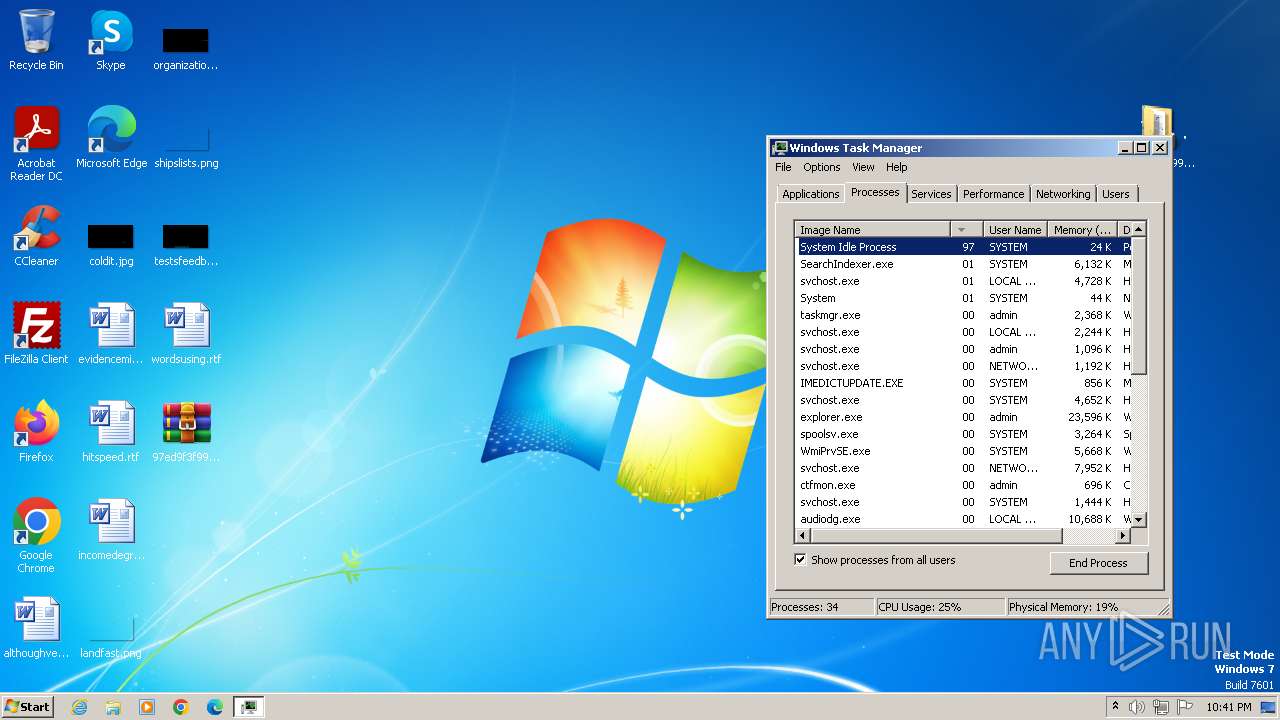1280x720 pixels.
Task: Open the View menu in Task Manager
Action: click(863, 167)
